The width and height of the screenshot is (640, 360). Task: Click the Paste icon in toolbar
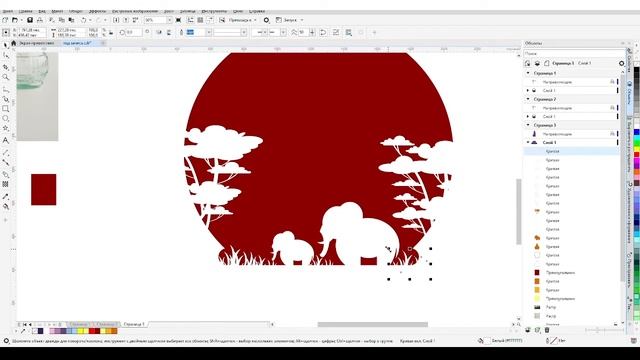[71, 20]
